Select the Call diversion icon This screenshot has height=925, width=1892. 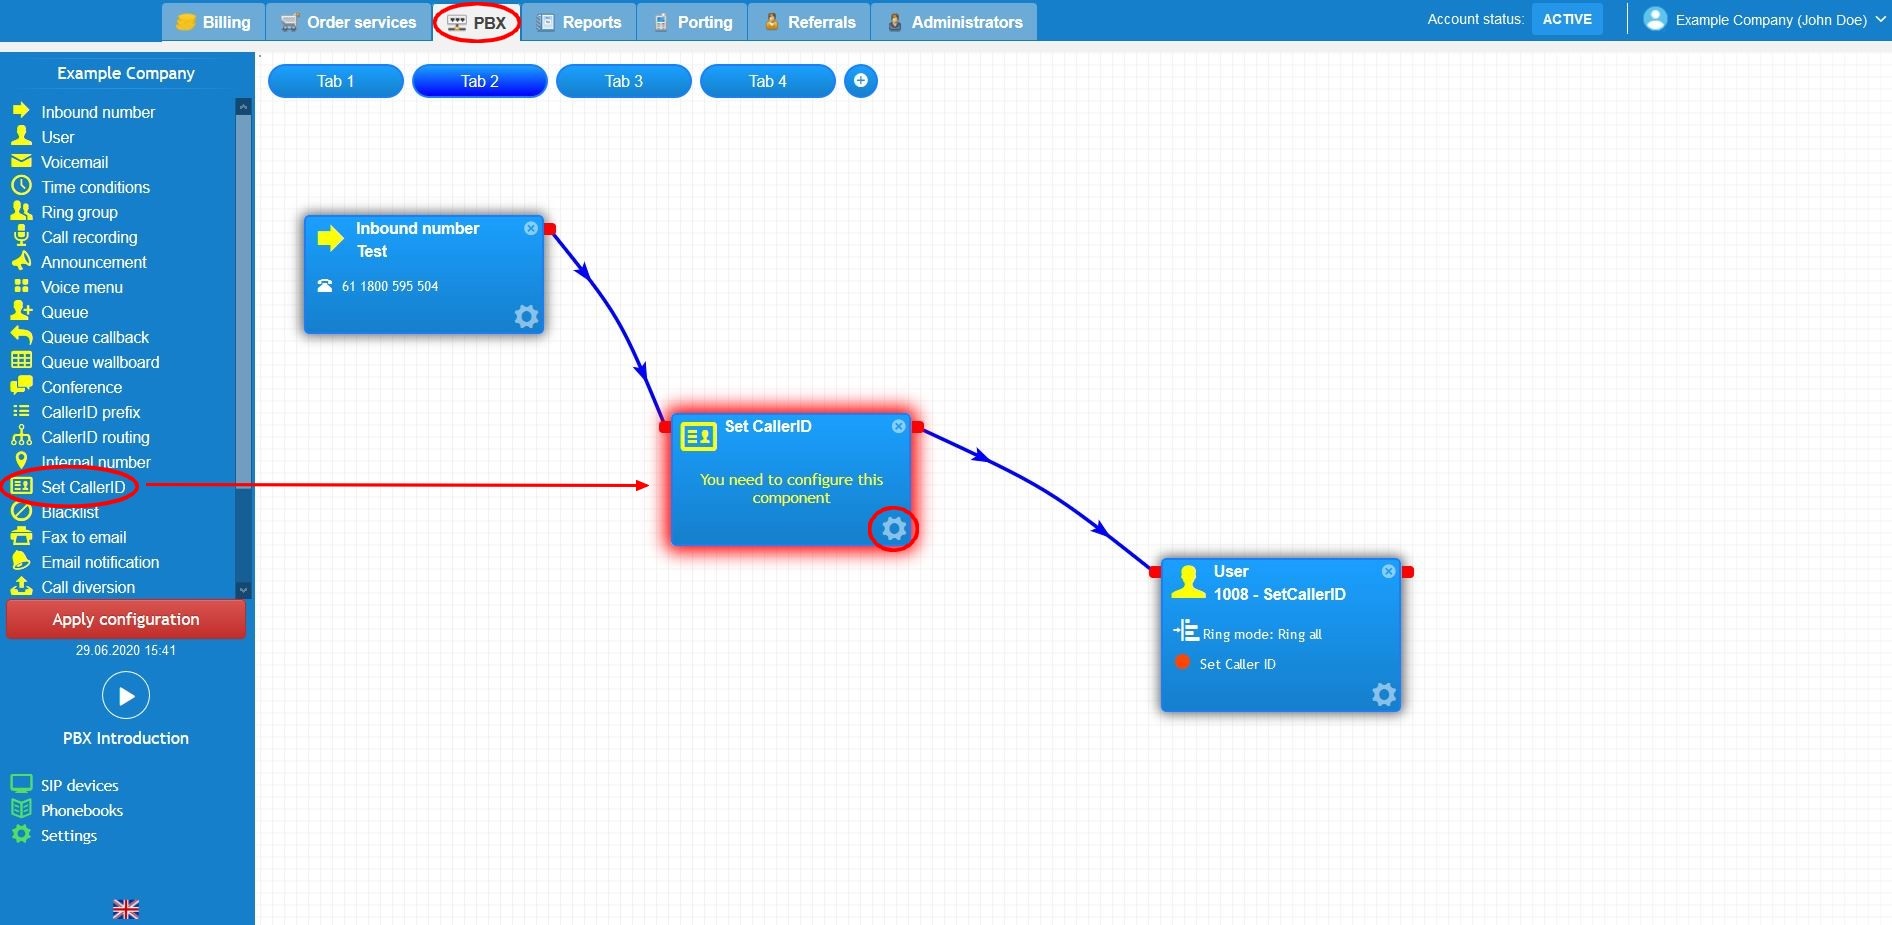click(x=21, y=586)
